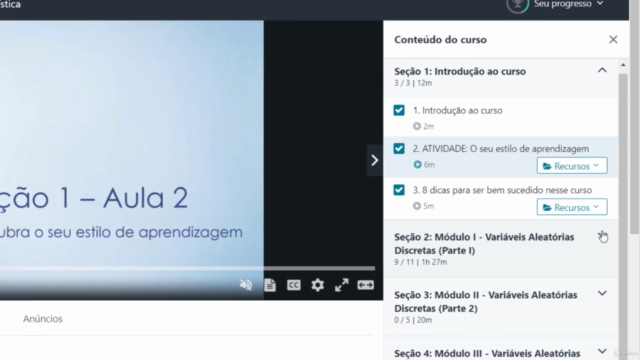Image resolution: width=640 pixels, height=360 pixels.
Task: Toggle expanded view with horizontal arrows icon
Action: [x=365, y=285]
